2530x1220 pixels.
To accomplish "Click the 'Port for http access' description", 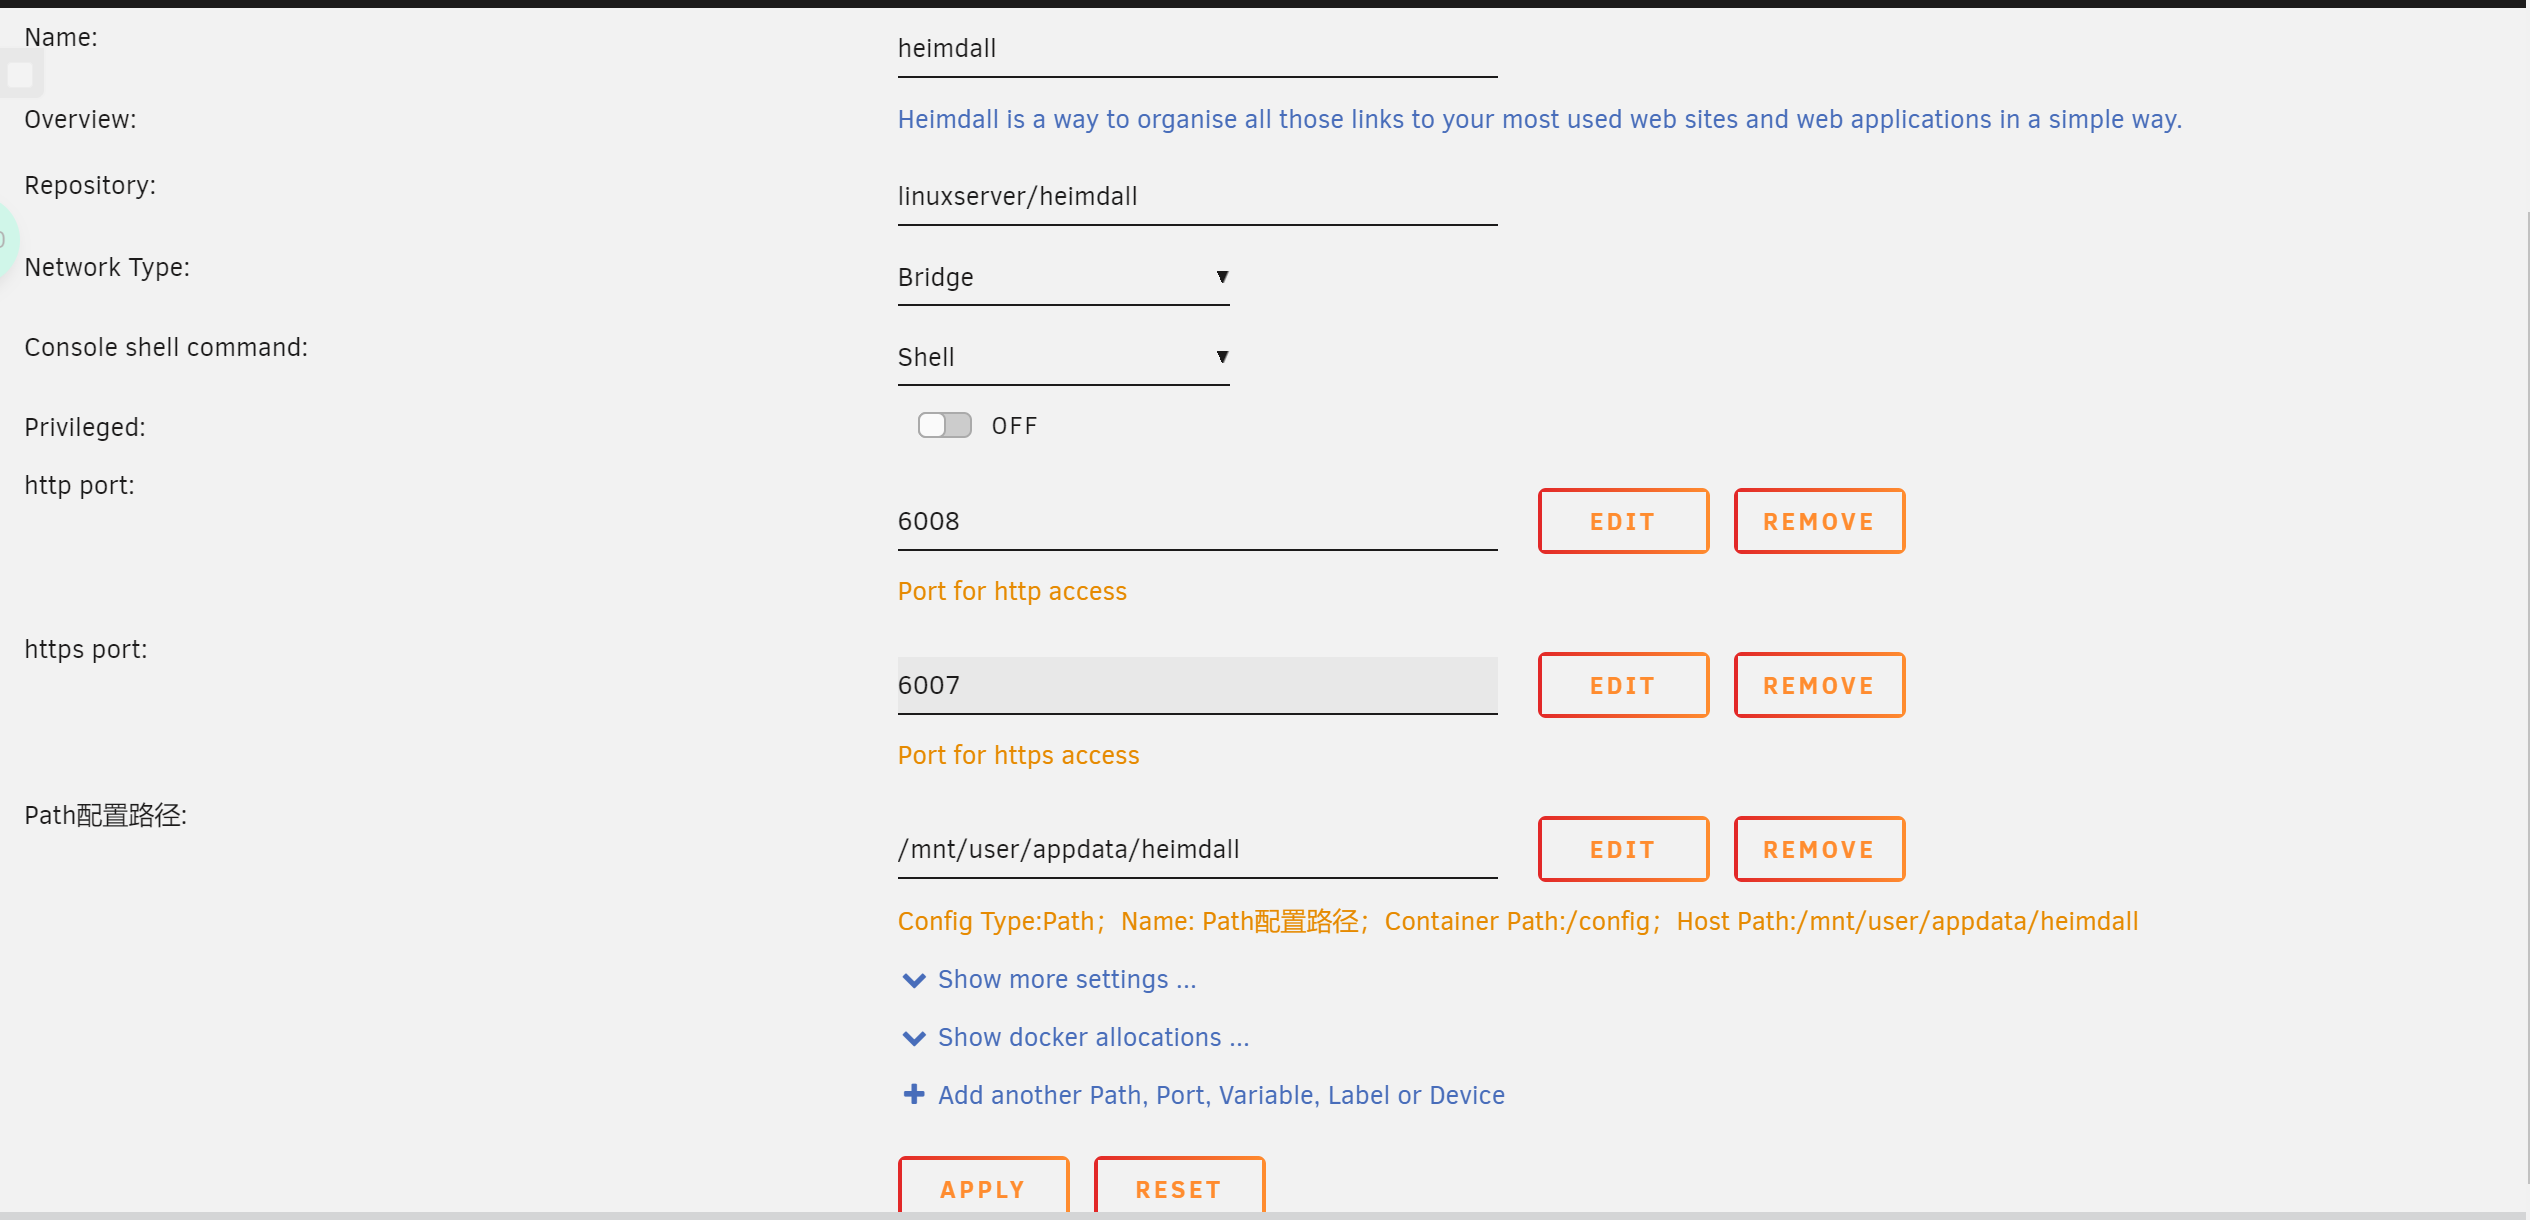I will click(x=1012, y=592).
